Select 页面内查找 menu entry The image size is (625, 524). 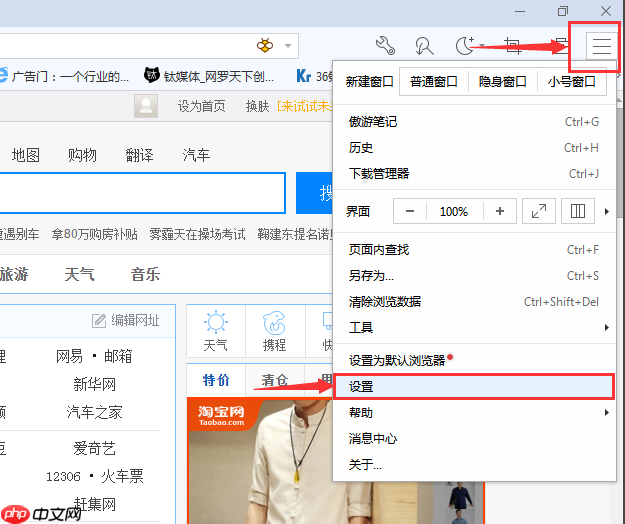coord(474,250)
